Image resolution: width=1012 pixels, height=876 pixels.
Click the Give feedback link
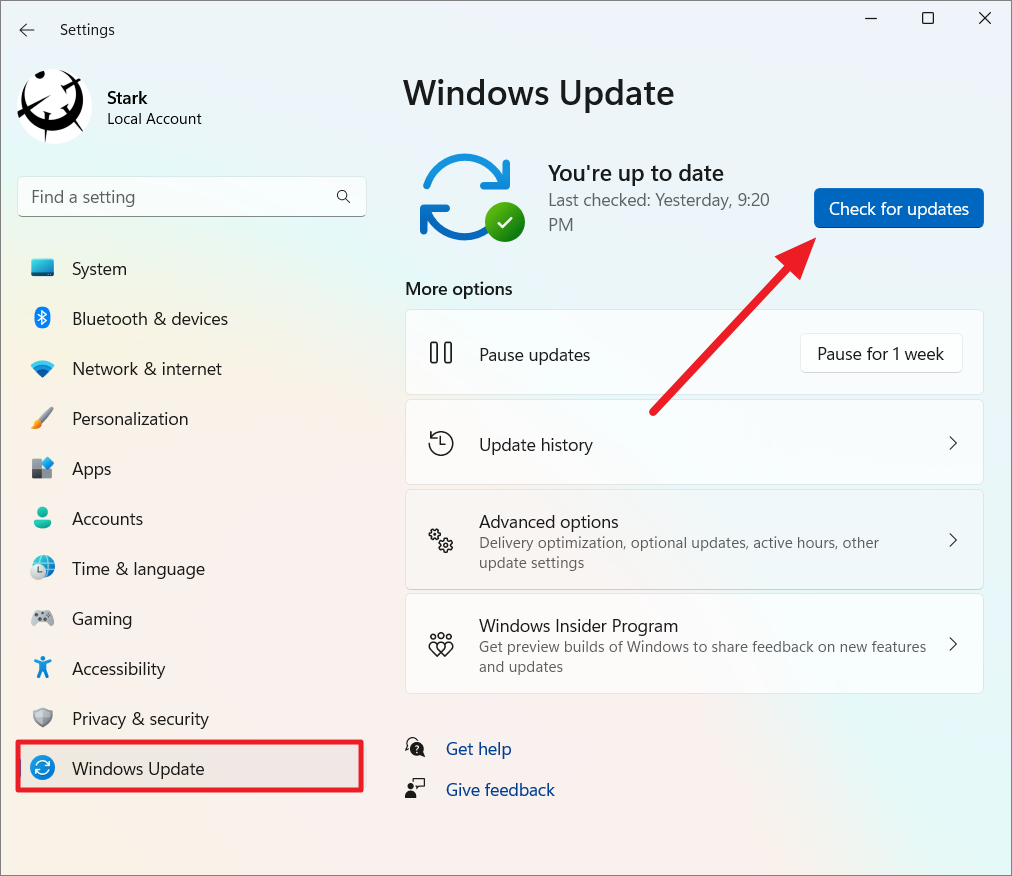pyautogui.click(x=500, y=789)
